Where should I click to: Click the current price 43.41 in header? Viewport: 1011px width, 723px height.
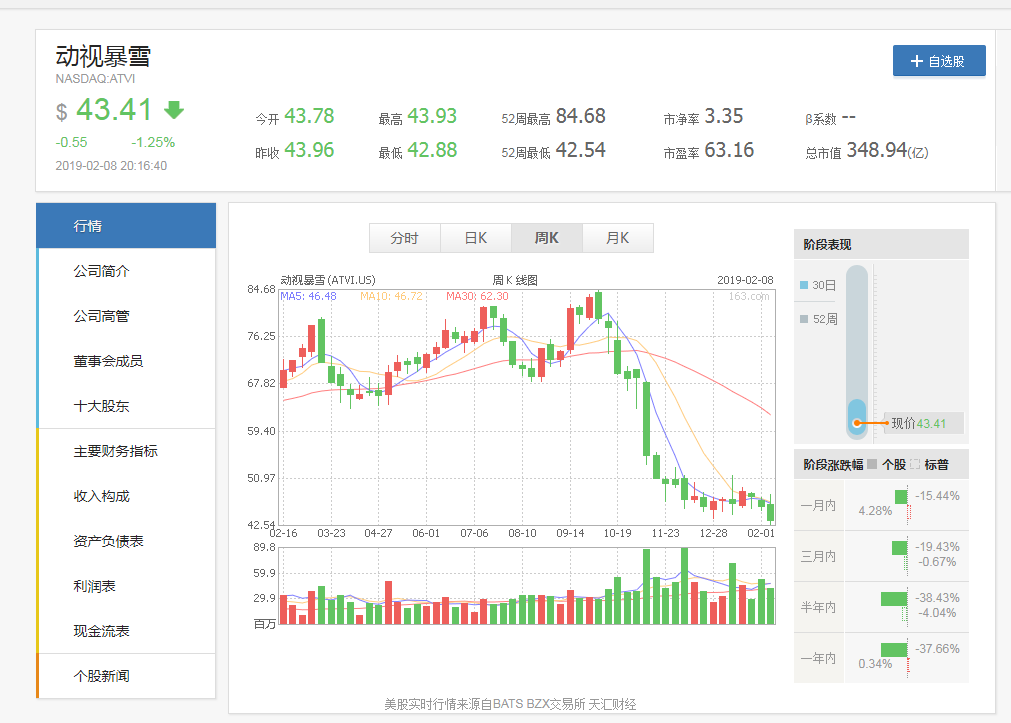[114, 110]
